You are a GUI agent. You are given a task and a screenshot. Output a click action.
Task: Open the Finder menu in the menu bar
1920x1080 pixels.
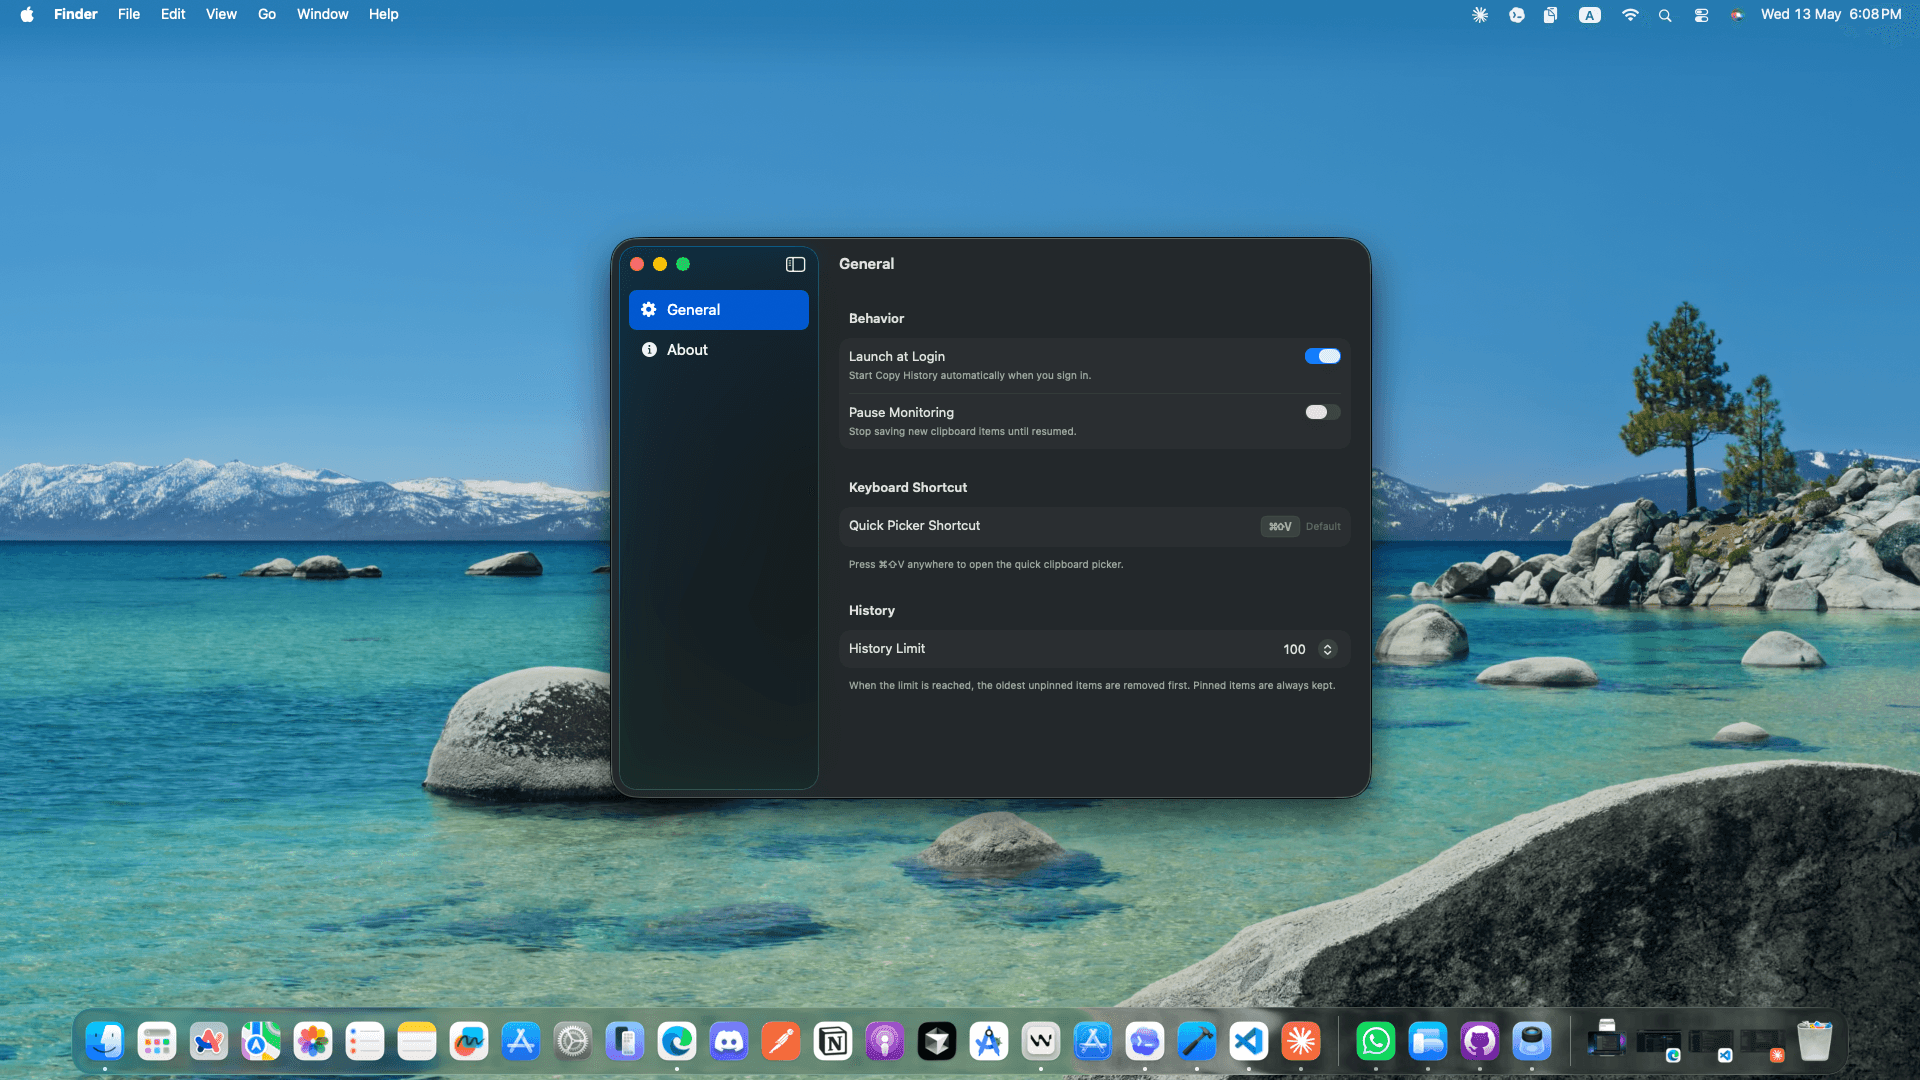tap(76, 14)
